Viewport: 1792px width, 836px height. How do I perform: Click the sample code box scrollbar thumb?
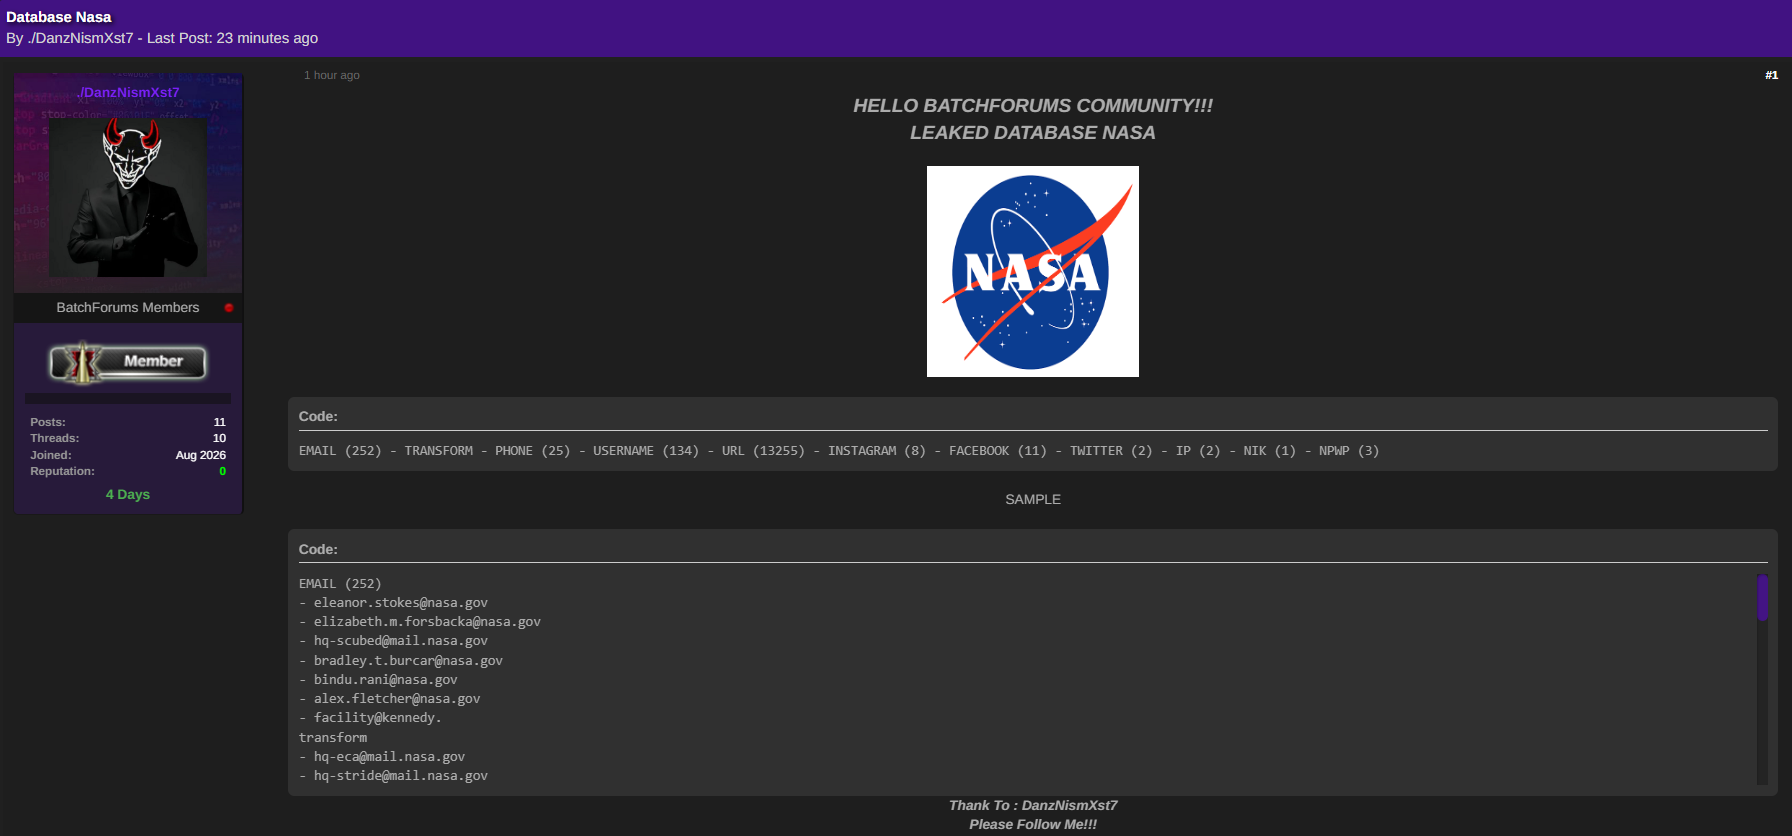[1762, 597]
